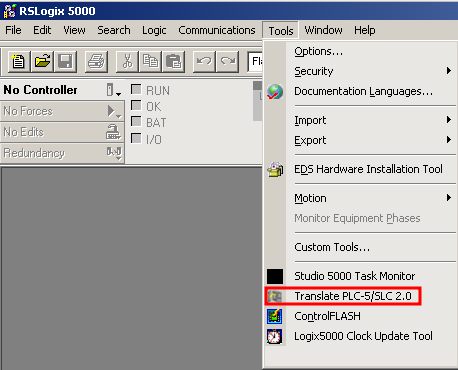
Task: Click the No Forces status button
Action: pyautogui.click(x=62, y=111)
